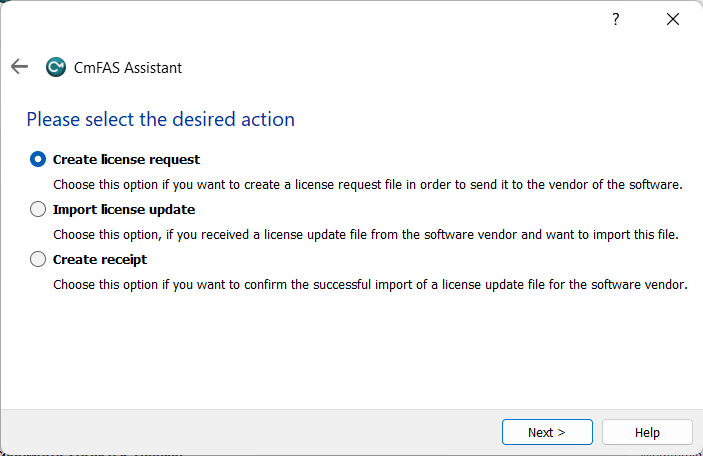Click the 'CmFAS Assistant' title text

point(128,68)
